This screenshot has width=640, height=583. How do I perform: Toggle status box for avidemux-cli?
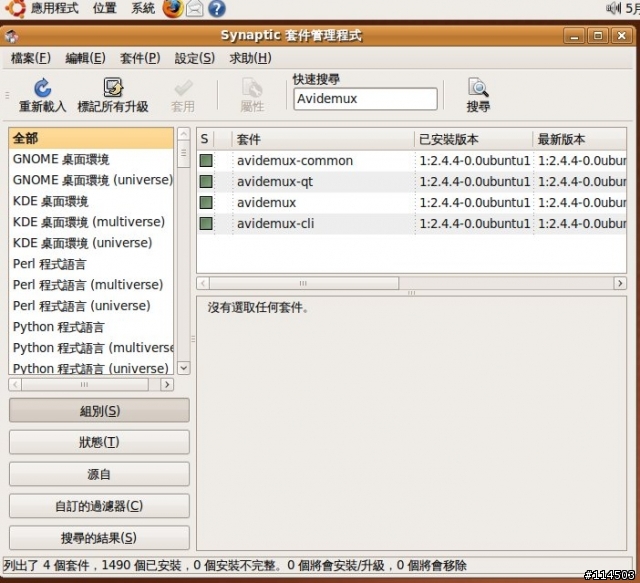click(x=206, y=223)
